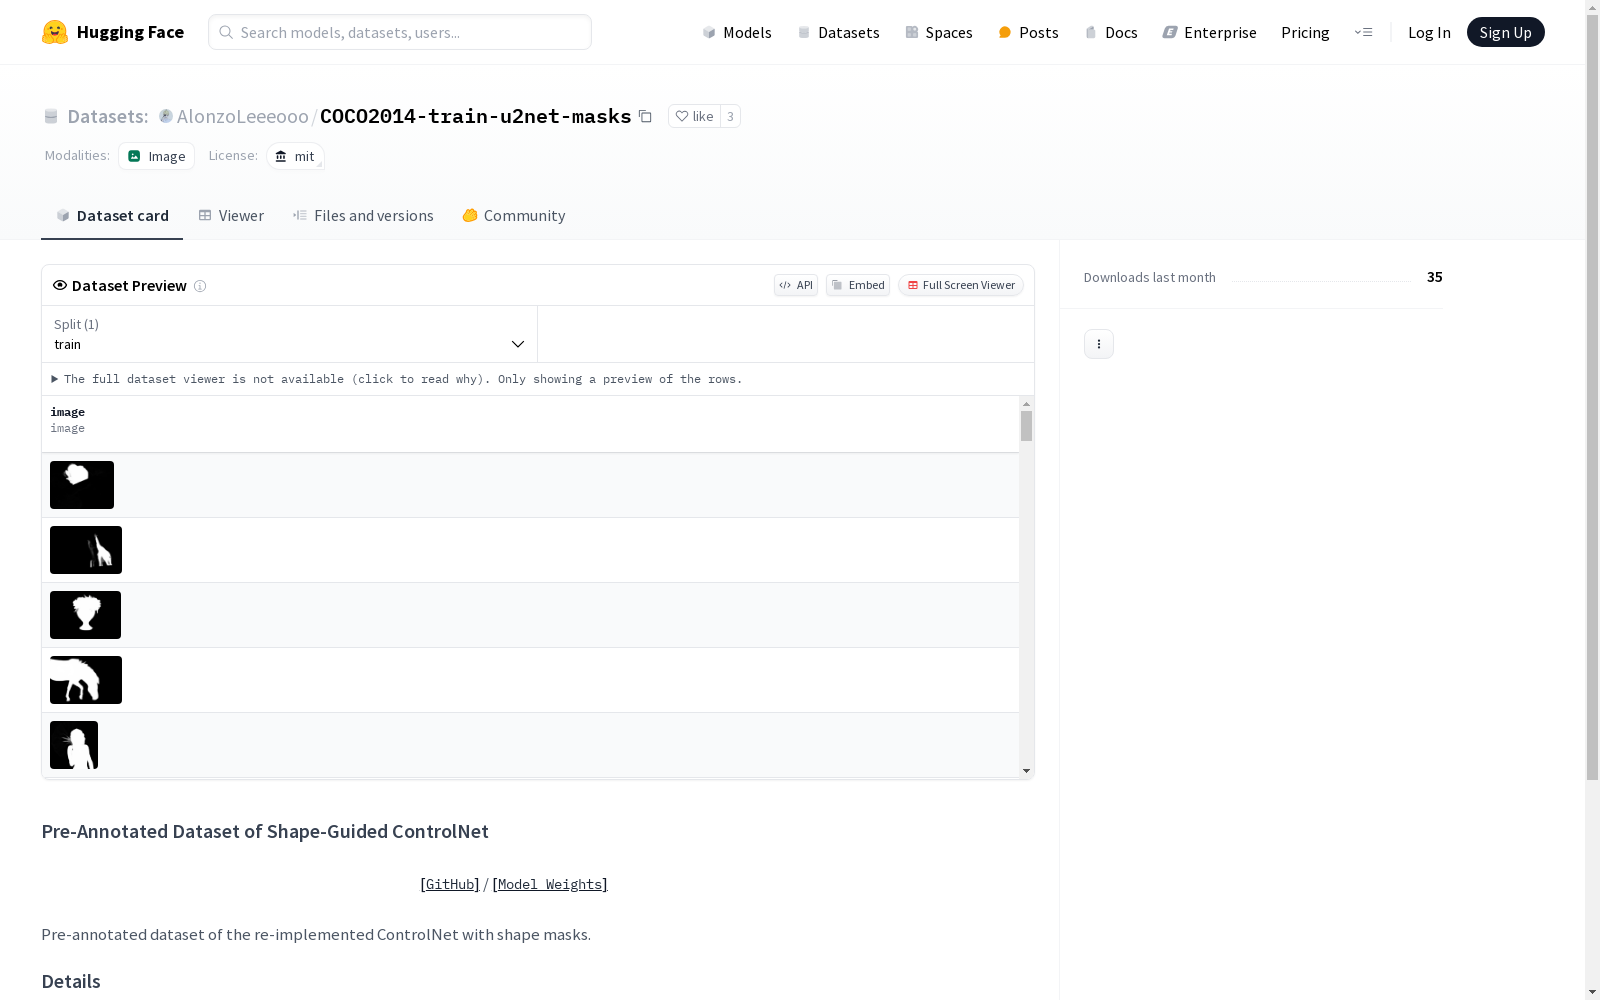Open the GitHub link
The image size is (1600, 1000).
450,884
